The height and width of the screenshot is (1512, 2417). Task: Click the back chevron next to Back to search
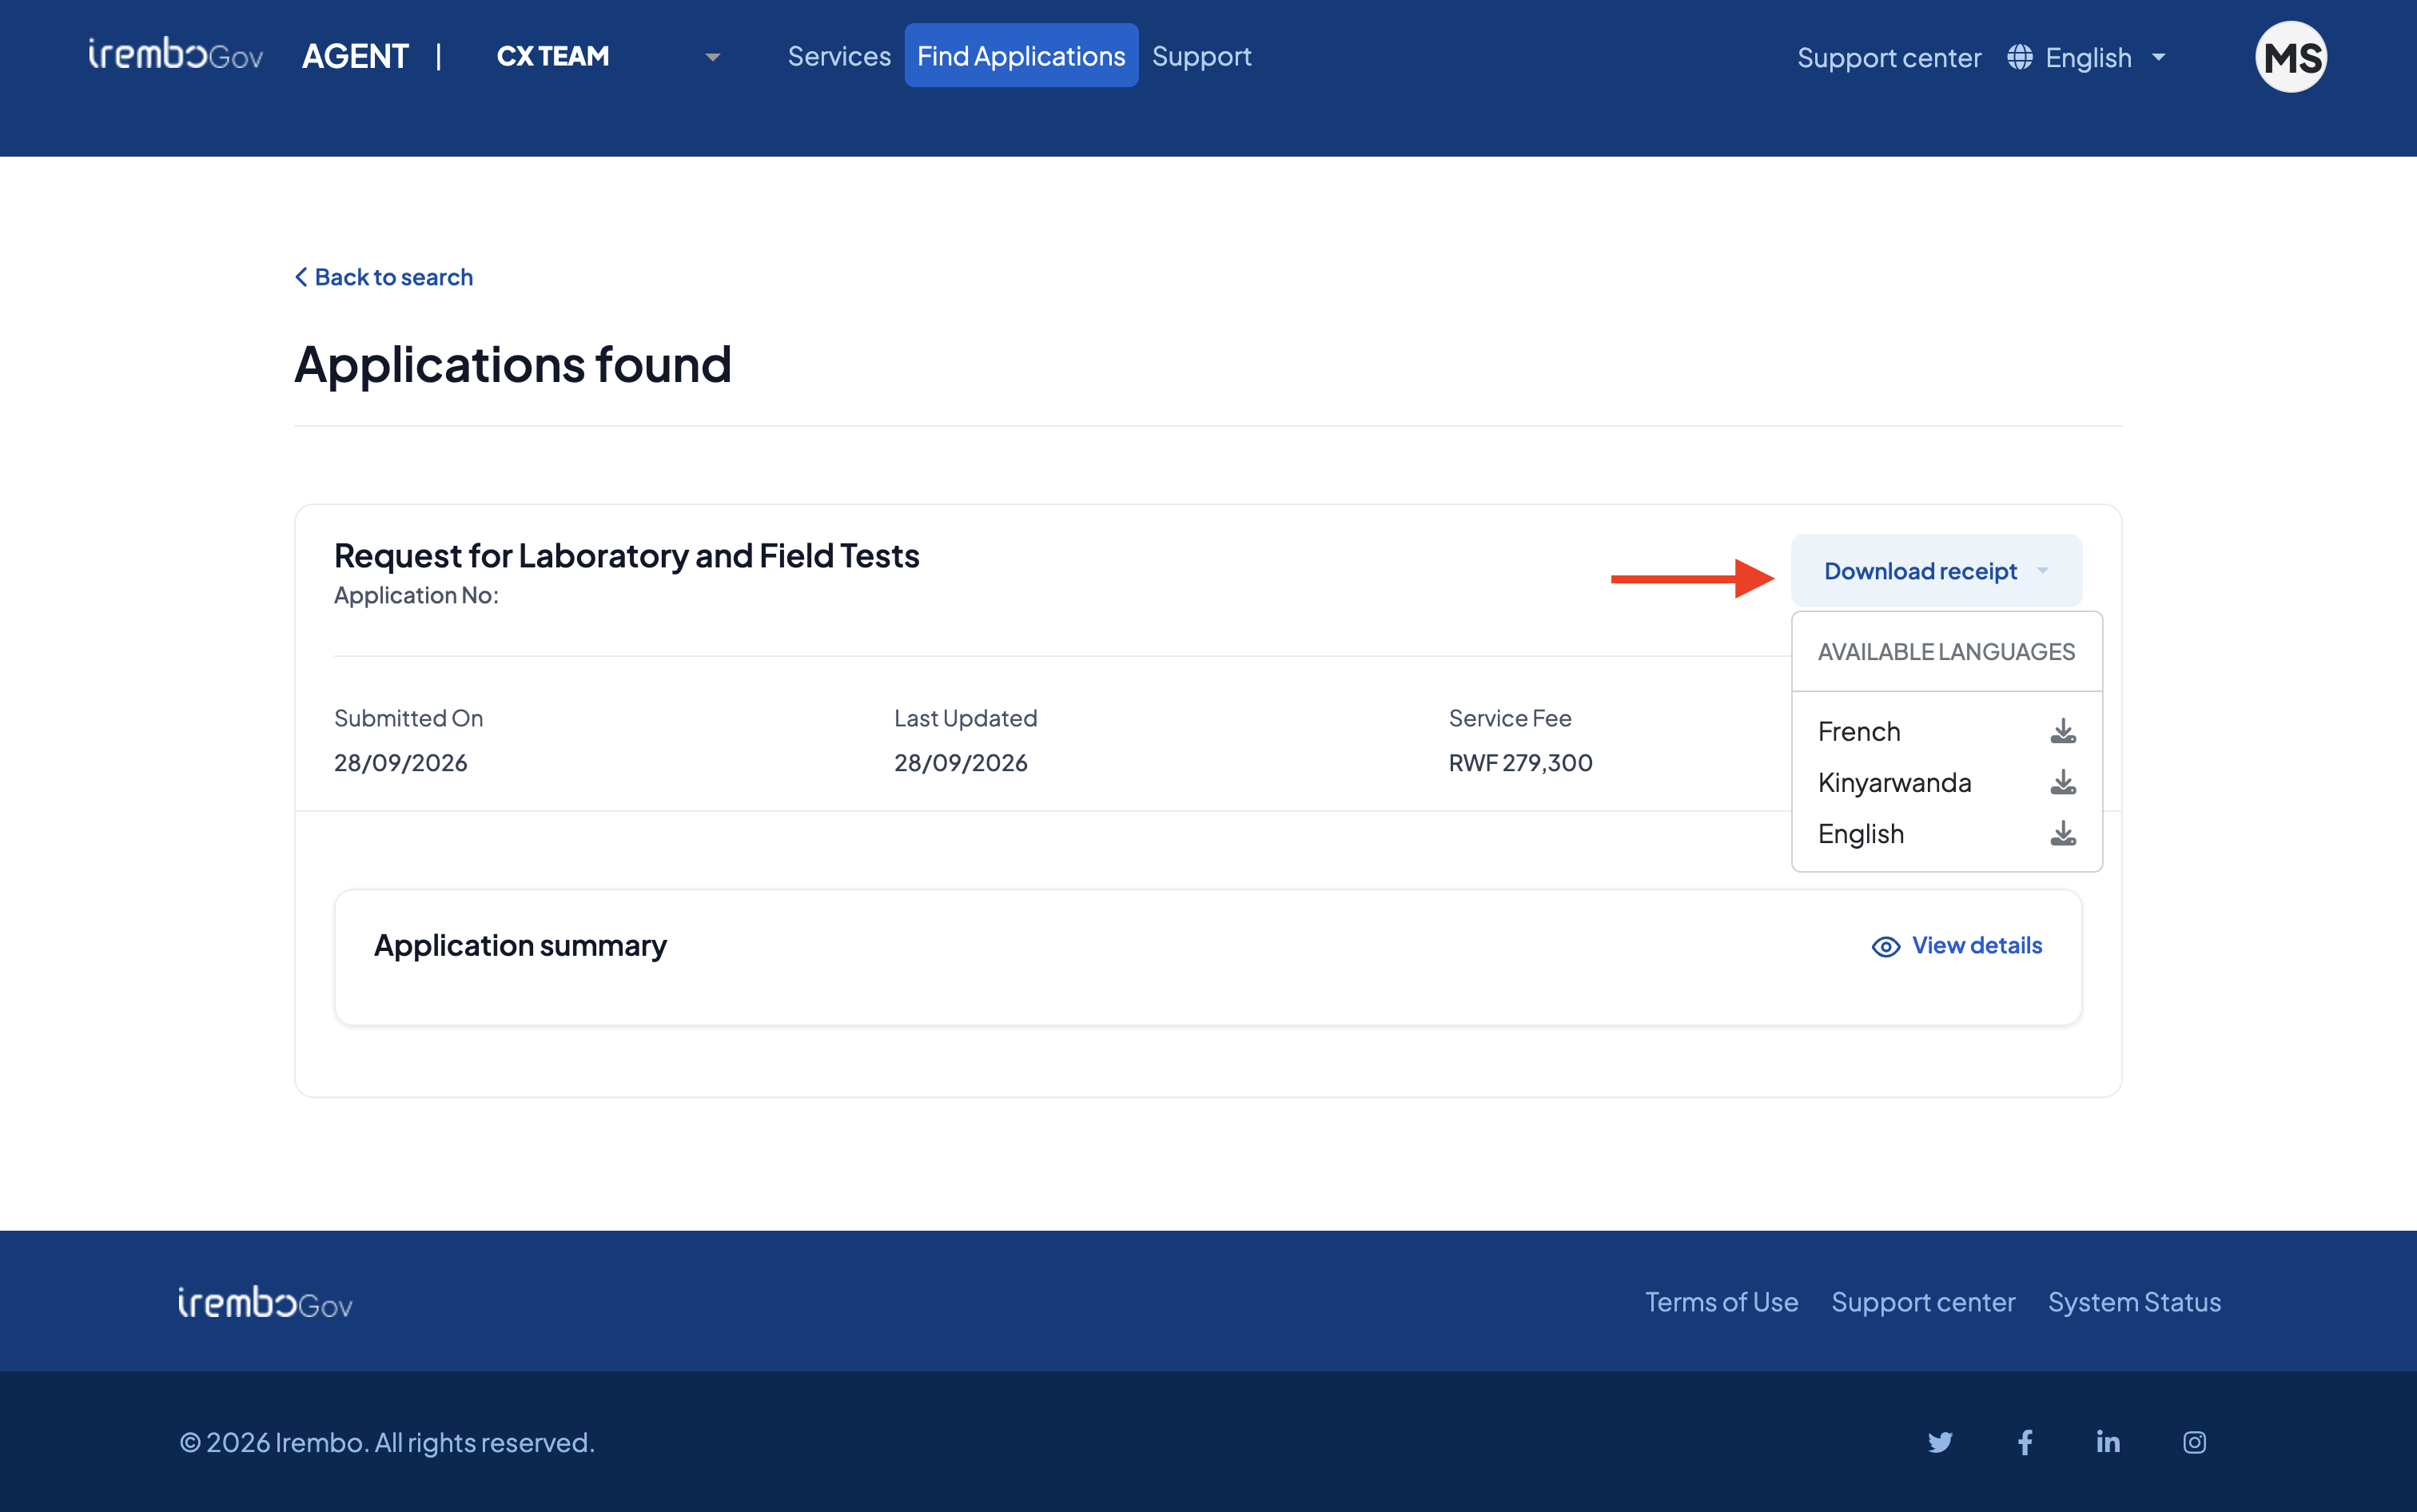coord(301,277)
